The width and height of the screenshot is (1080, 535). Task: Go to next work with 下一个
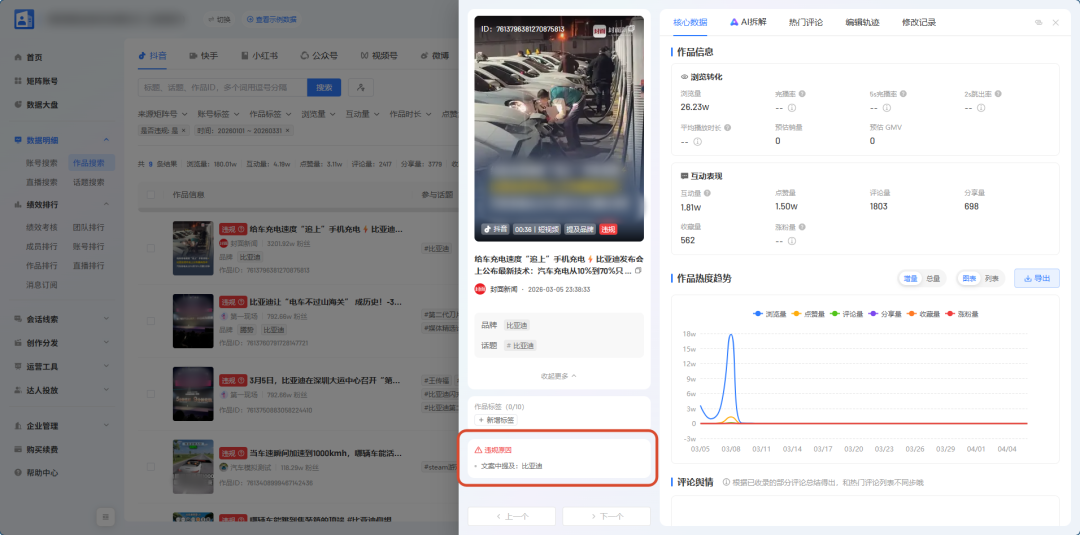coord(606,516)
